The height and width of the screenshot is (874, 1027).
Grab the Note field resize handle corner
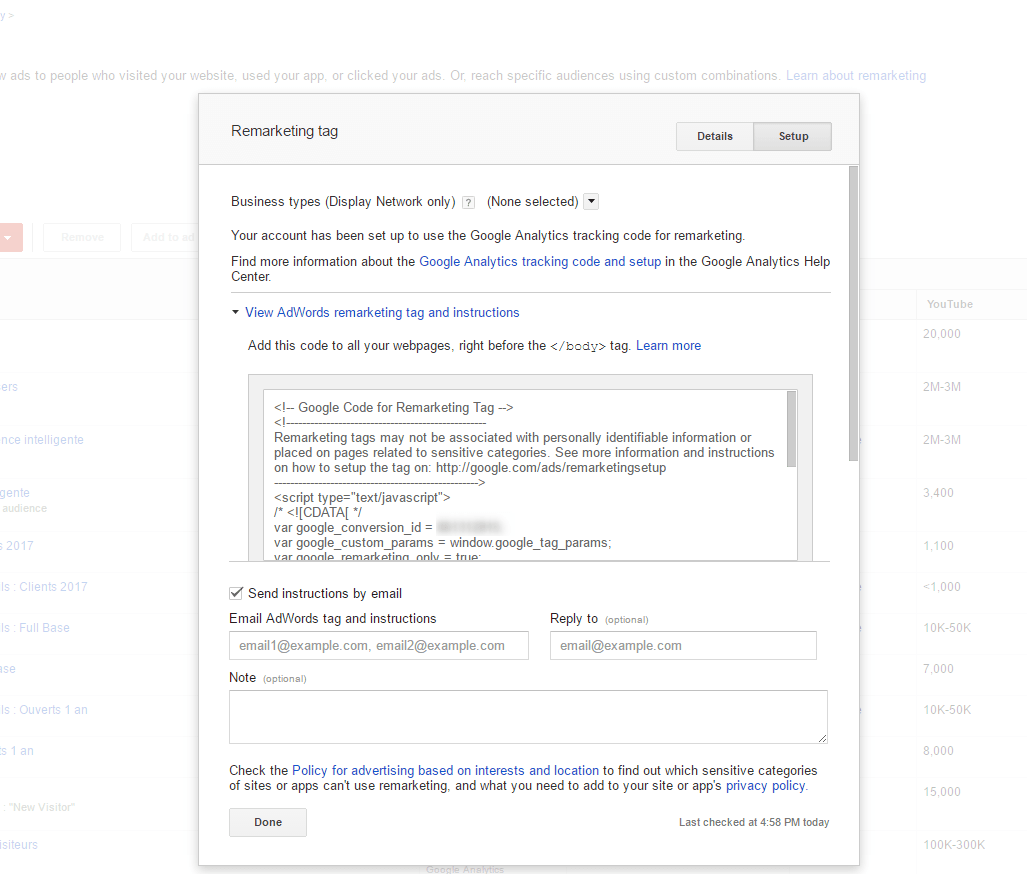coord(823,738)
